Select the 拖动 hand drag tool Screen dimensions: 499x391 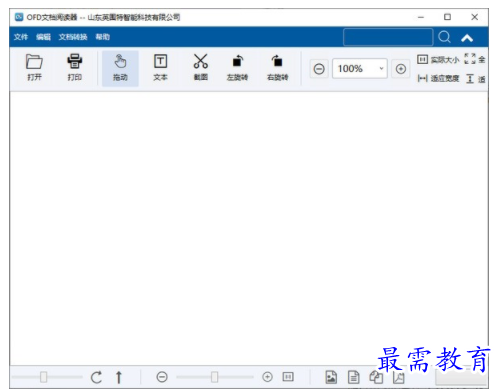[x=120, y=68]
